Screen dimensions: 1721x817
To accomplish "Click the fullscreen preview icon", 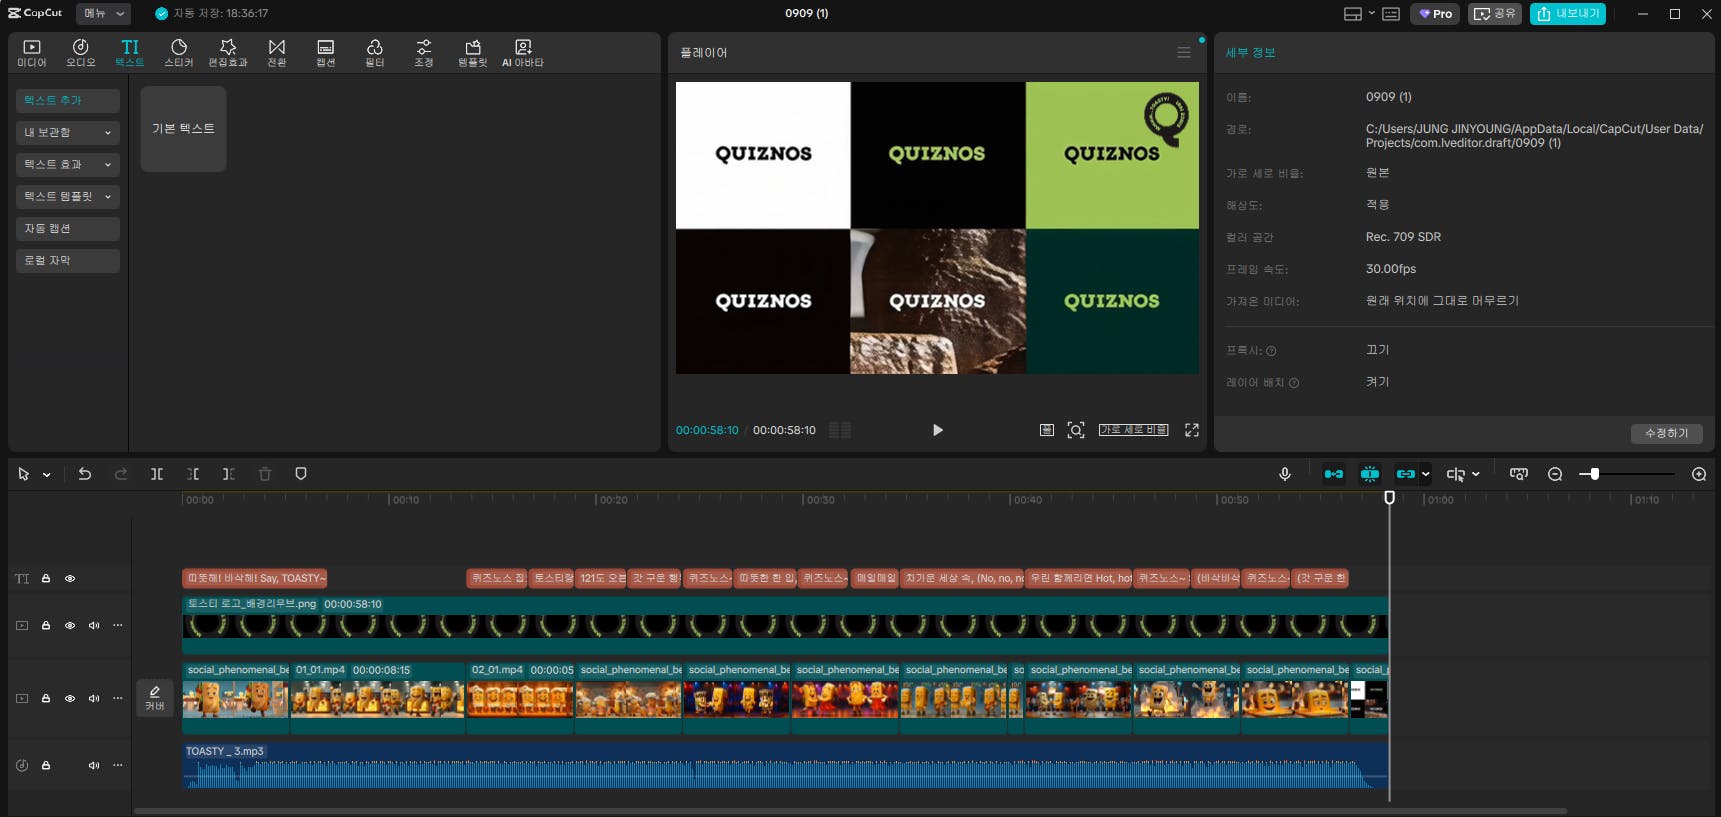I will point(1192,430).
